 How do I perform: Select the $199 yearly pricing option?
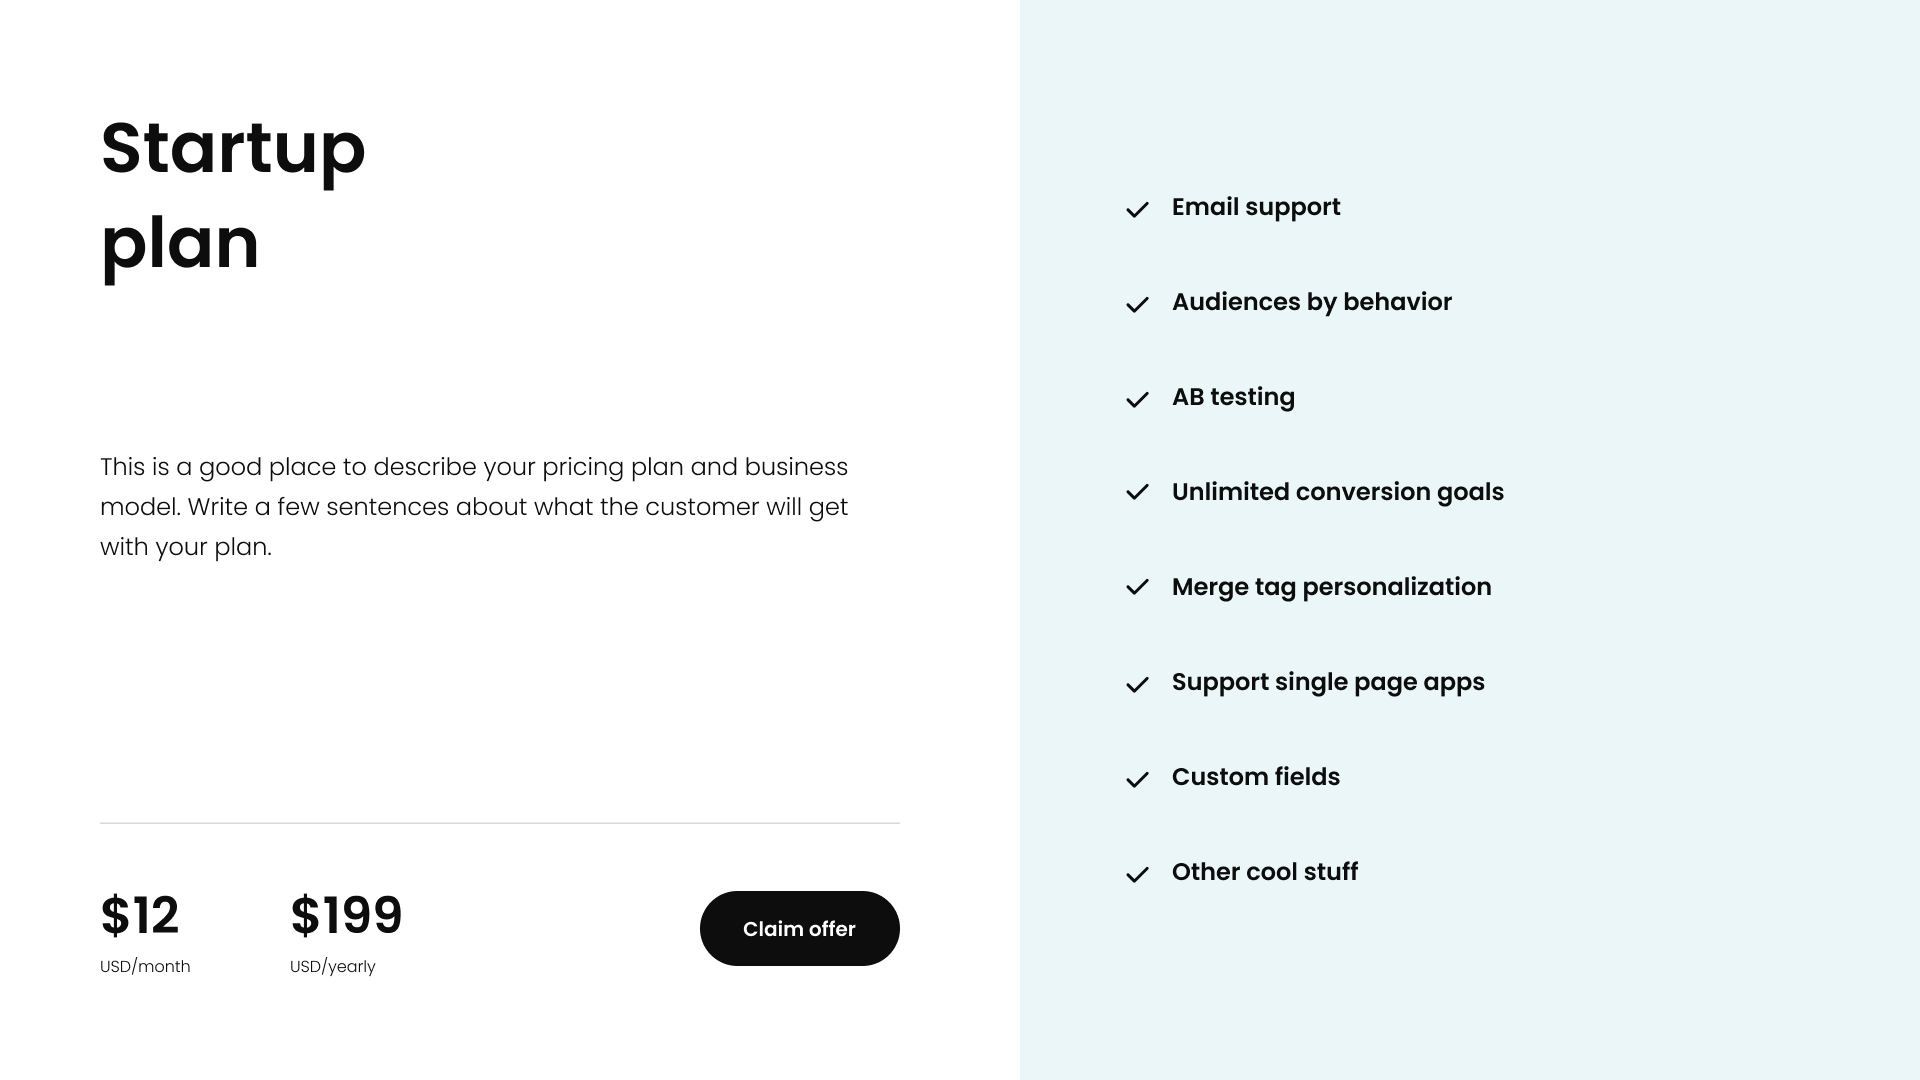pos(346,914)
